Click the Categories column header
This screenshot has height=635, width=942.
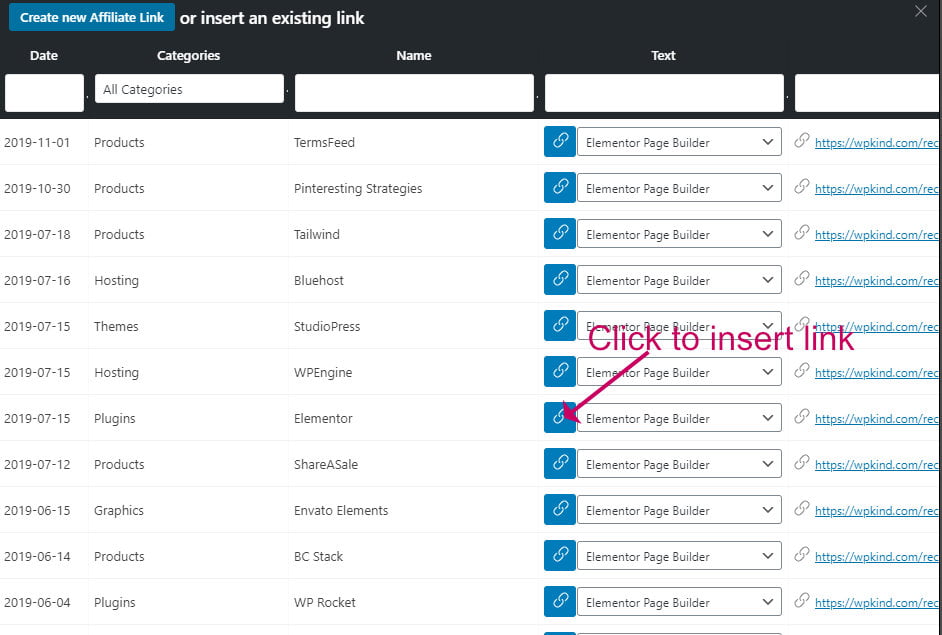(x=189, y=55)
